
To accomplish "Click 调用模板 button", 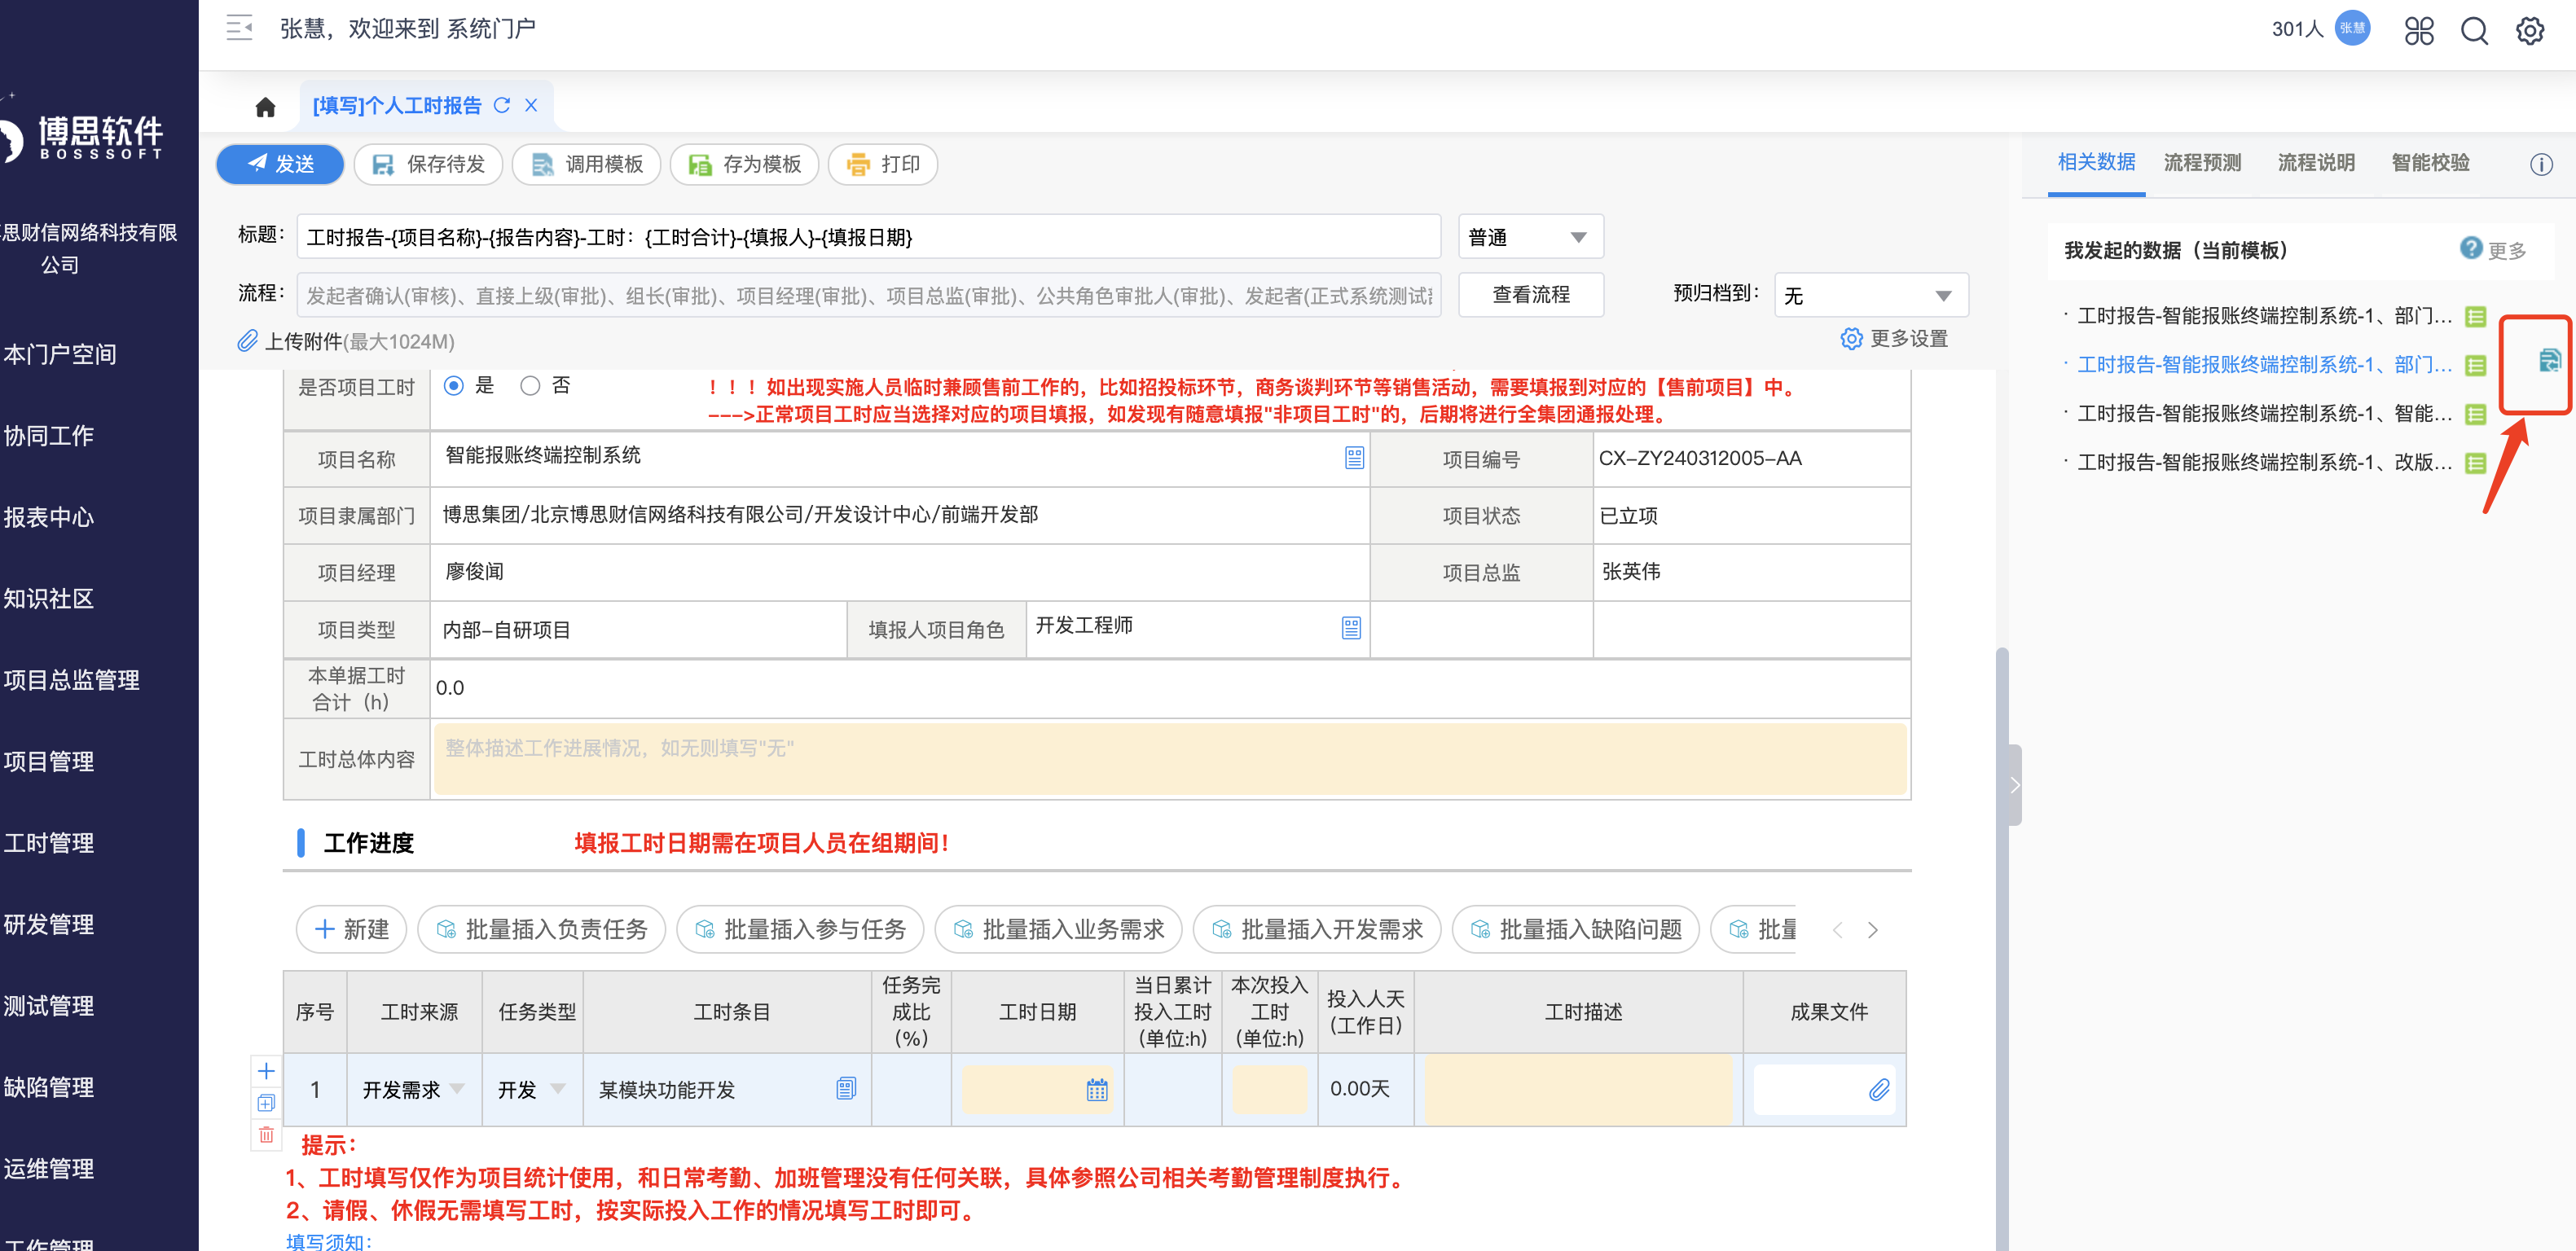I will point(587,164).
